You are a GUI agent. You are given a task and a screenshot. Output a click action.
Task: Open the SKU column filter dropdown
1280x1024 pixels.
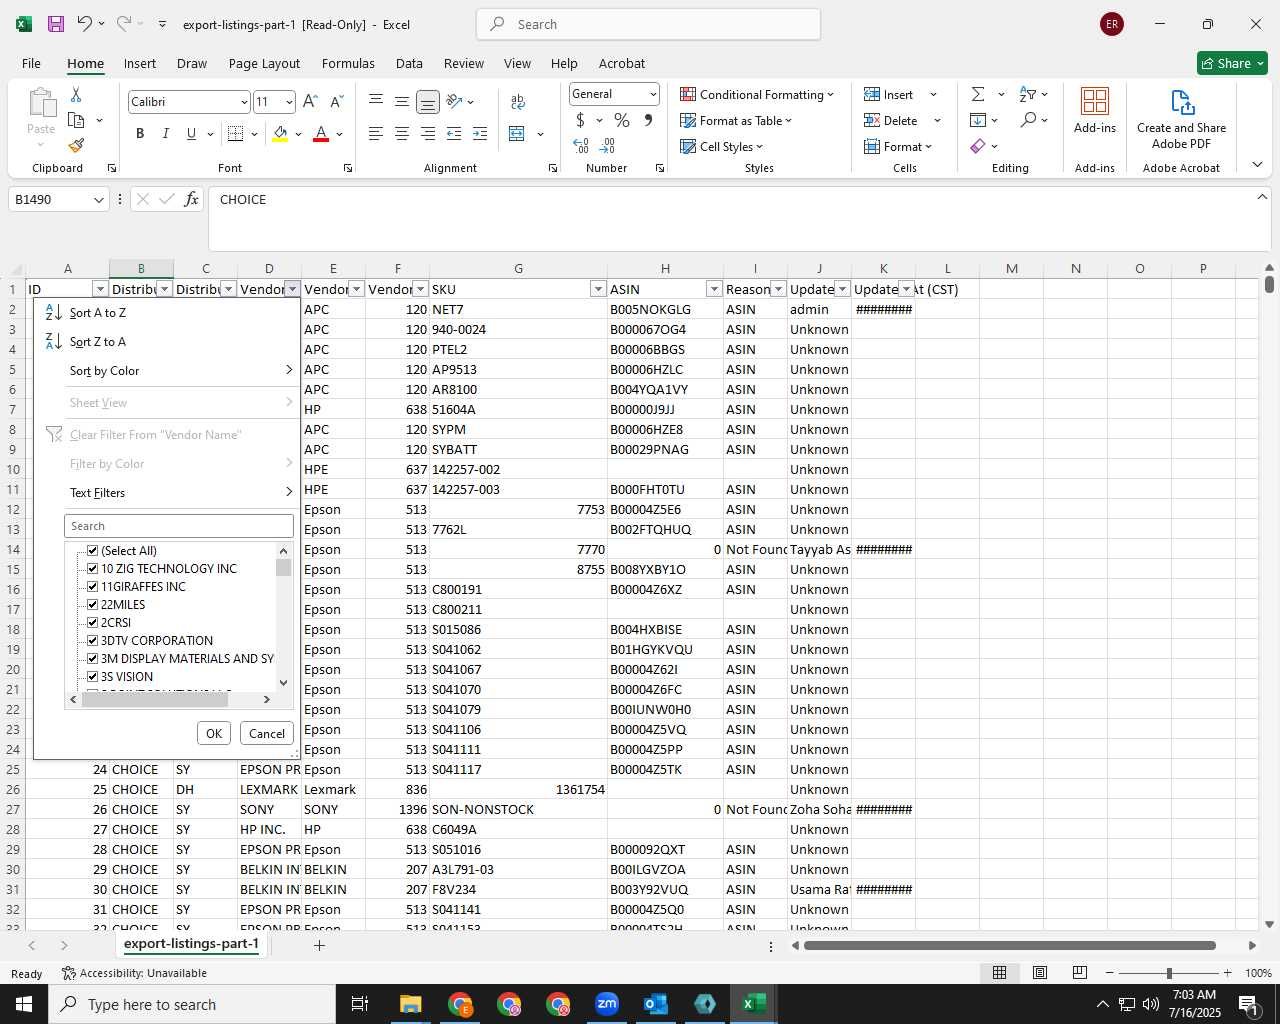(598, 289)
